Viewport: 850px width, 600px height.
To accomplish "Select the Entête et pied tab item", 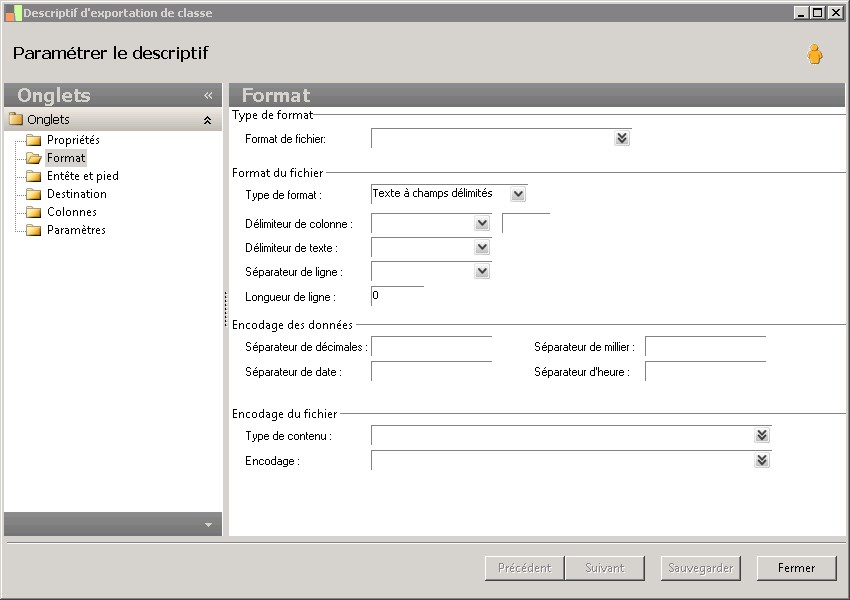I will [x=82, y=176].
